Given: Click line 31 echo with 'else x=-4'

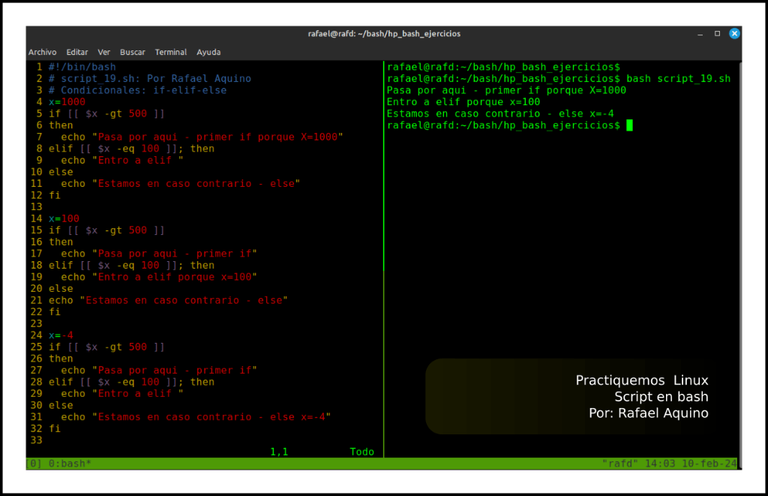Looking at the screenshot, I should point(196,417).
